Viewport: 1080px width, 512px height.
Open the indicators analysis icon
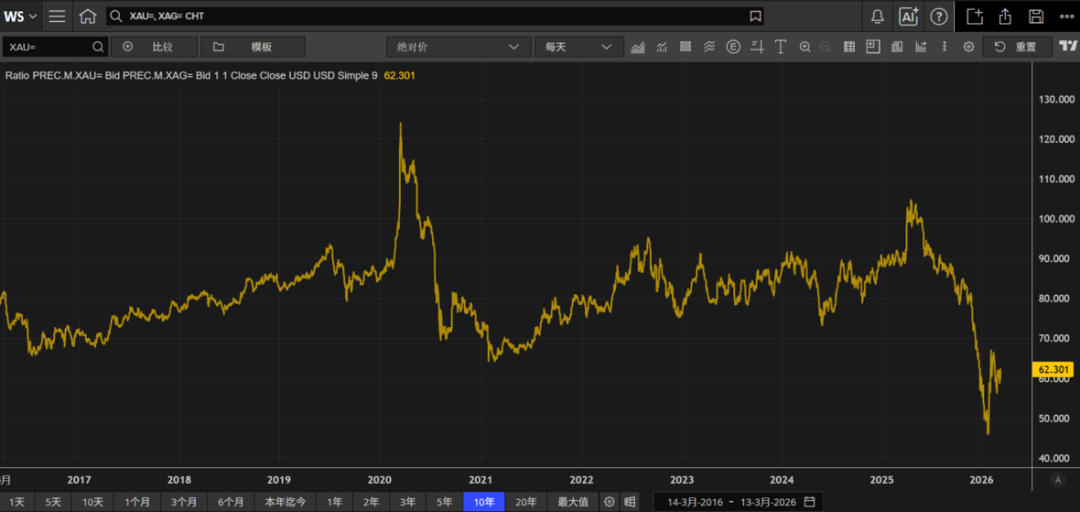pyautogui.click(x=662, y=47)
